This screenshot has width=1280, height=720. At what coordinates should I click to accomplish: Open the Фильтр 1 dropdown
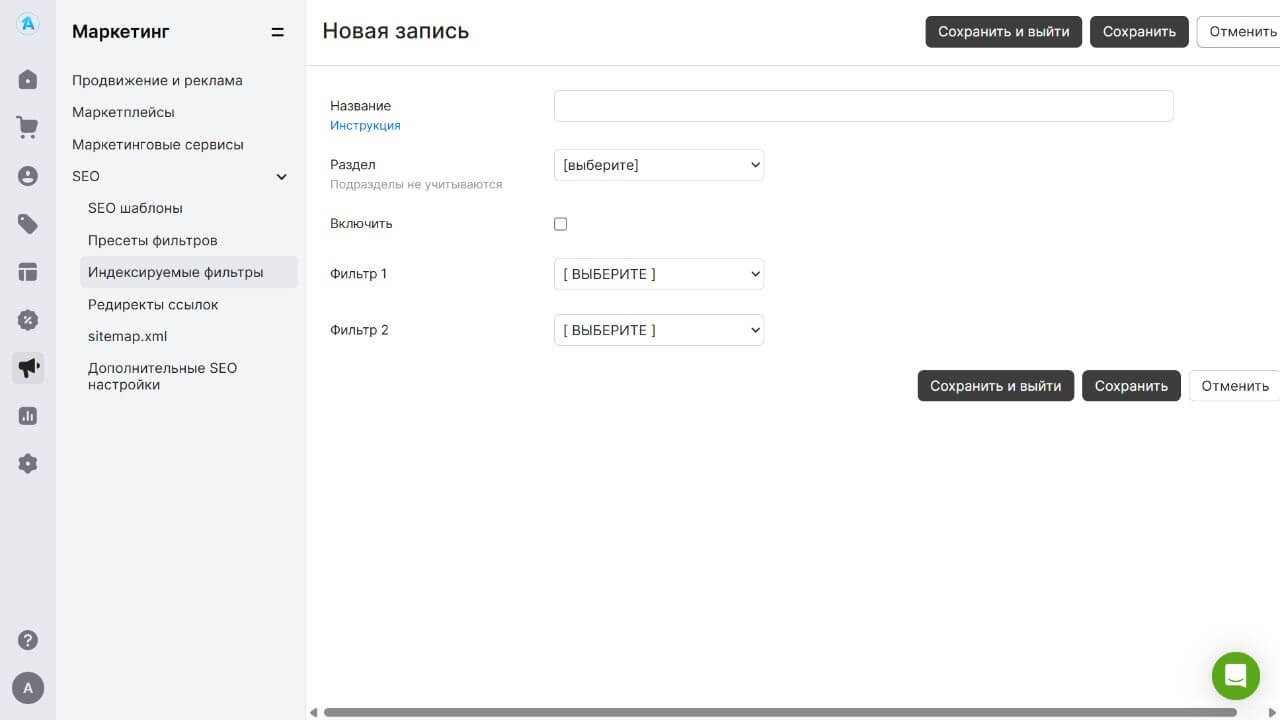(x=659, y=274)
